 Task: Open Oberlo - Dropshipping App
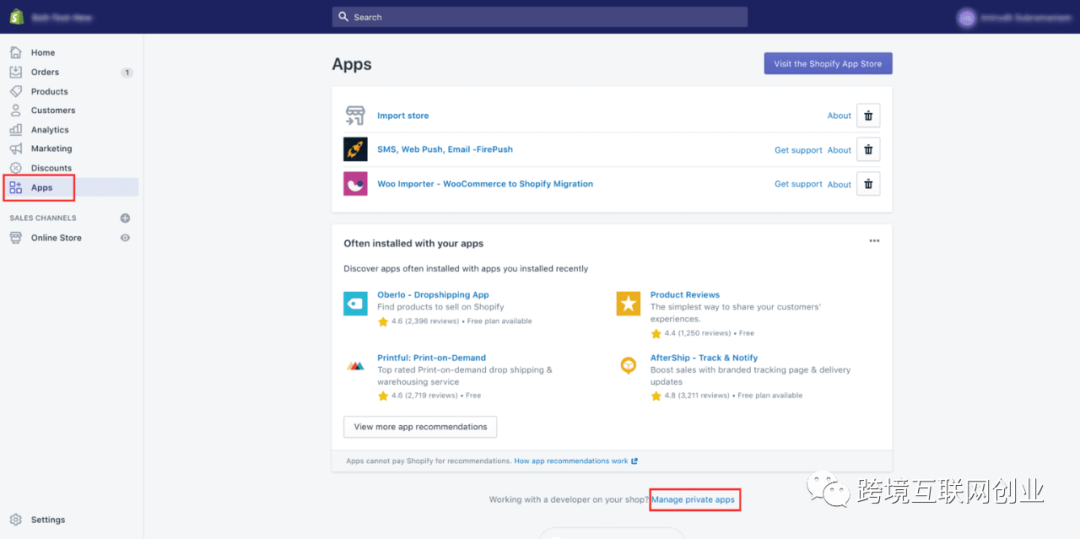click(x=433, y=295)
